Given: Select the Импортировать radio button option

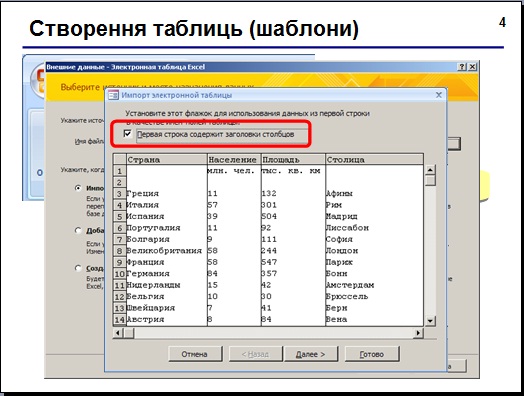Looking at the screenshot, I should tap(78, 188).
